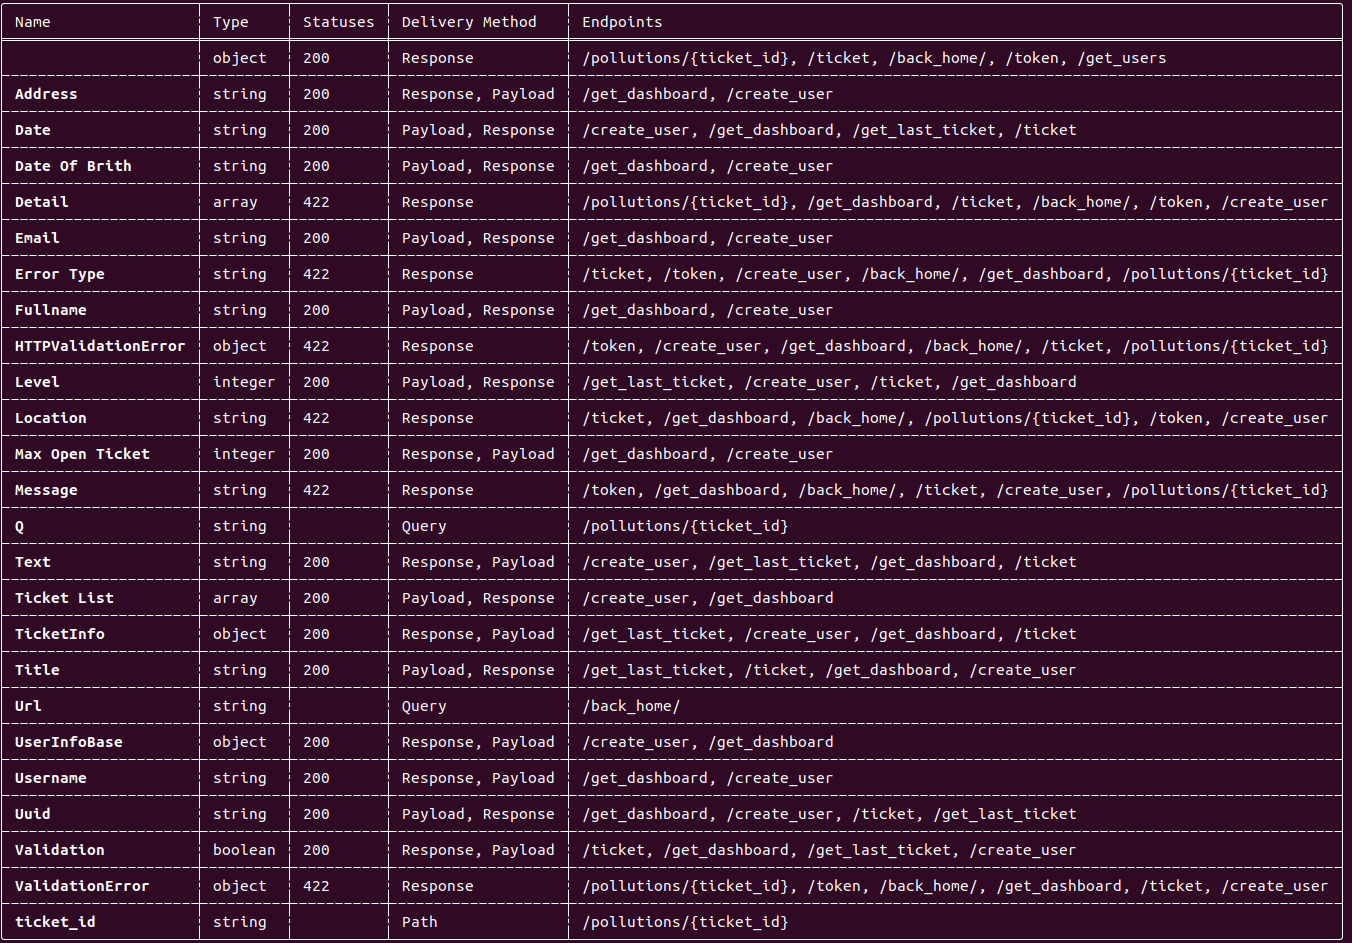Click the Query method in Q row
The width and height of the screenshot is (1352, 943).
pos(424,526)
